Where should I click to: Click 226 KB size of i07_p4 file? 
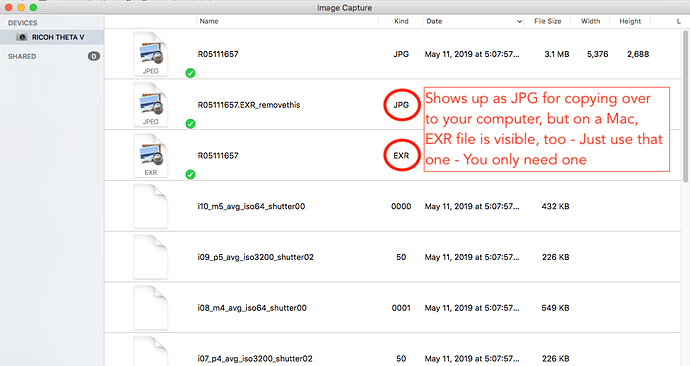coord(555,359)
